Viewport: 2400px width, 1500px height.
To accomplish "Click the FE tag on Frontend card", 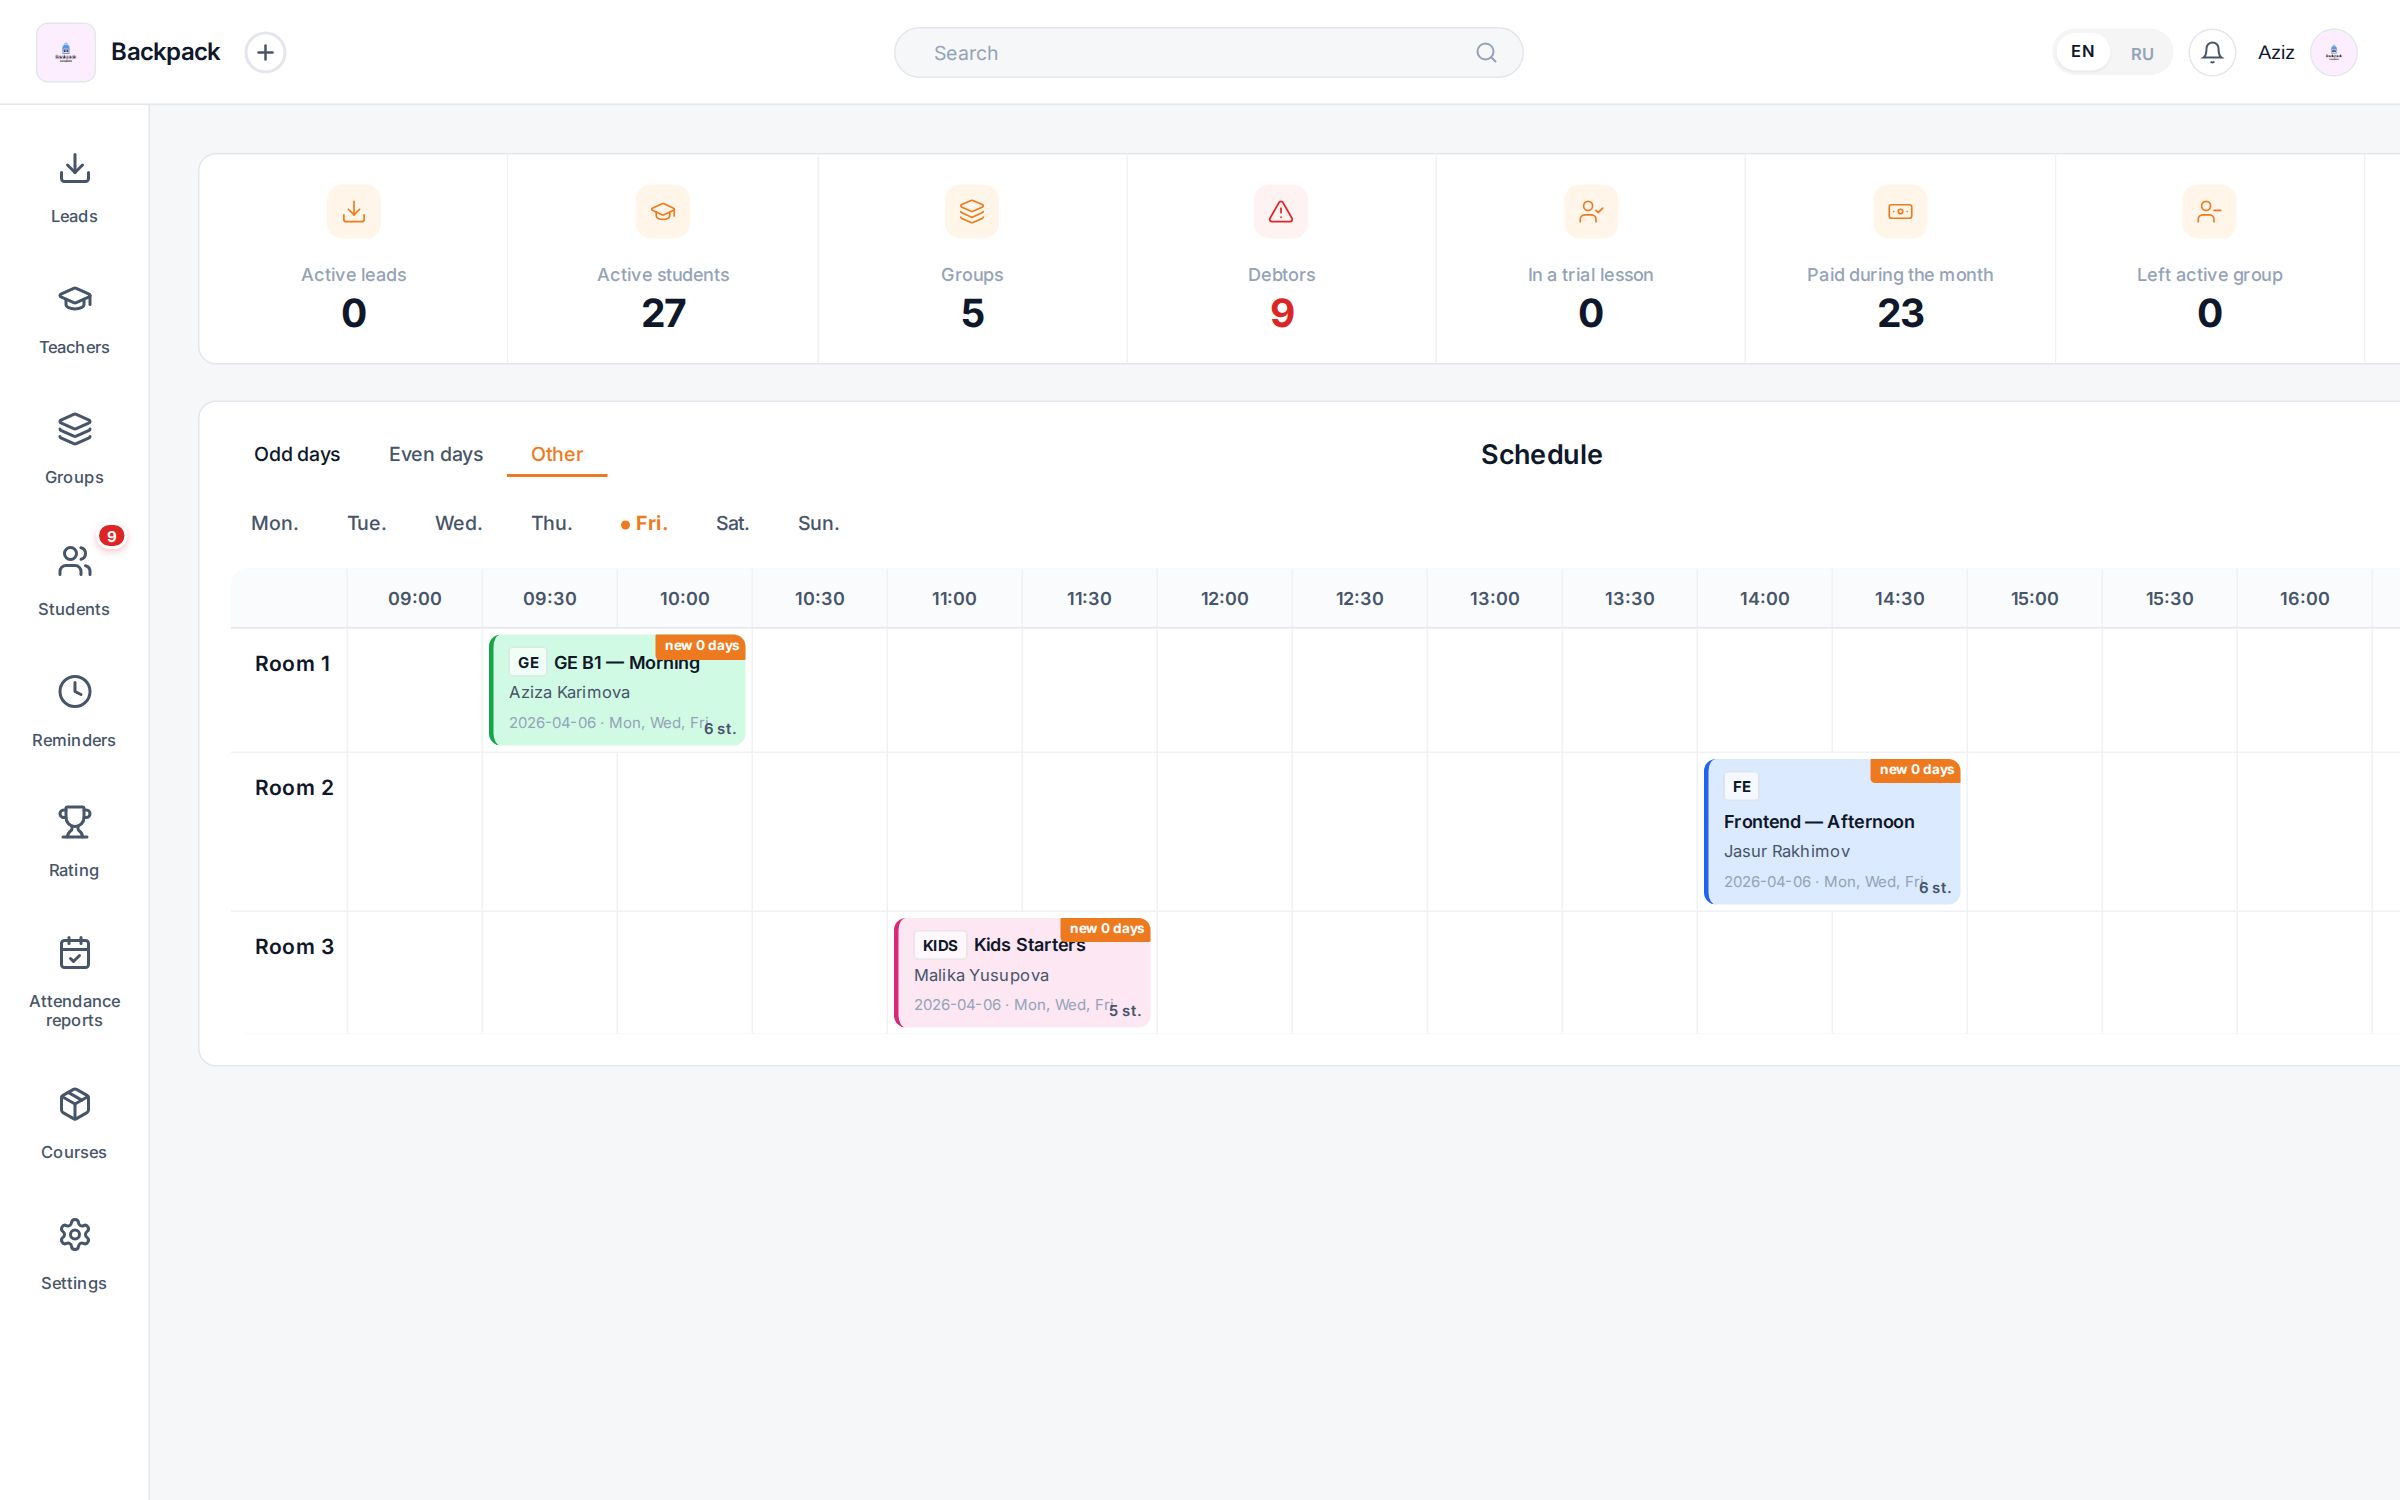I will [1741, 787].
